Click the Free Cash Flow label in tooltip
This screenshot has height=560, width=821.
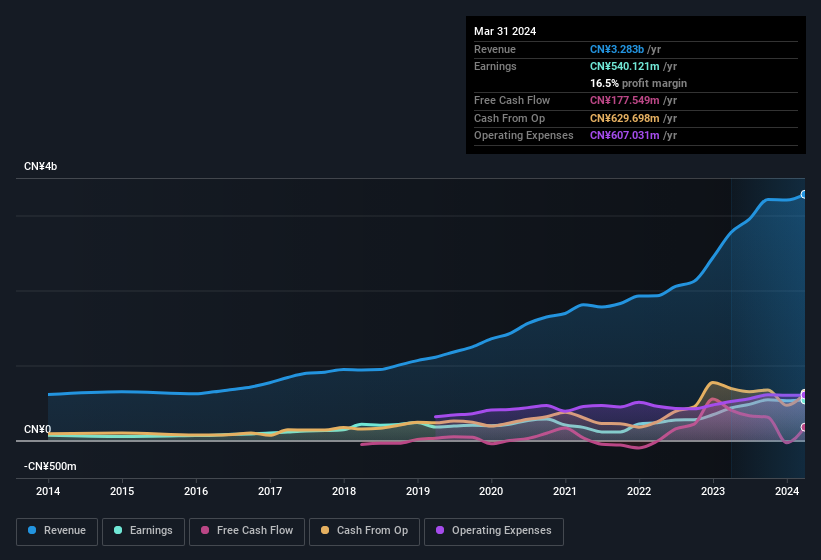pos(512,100)
